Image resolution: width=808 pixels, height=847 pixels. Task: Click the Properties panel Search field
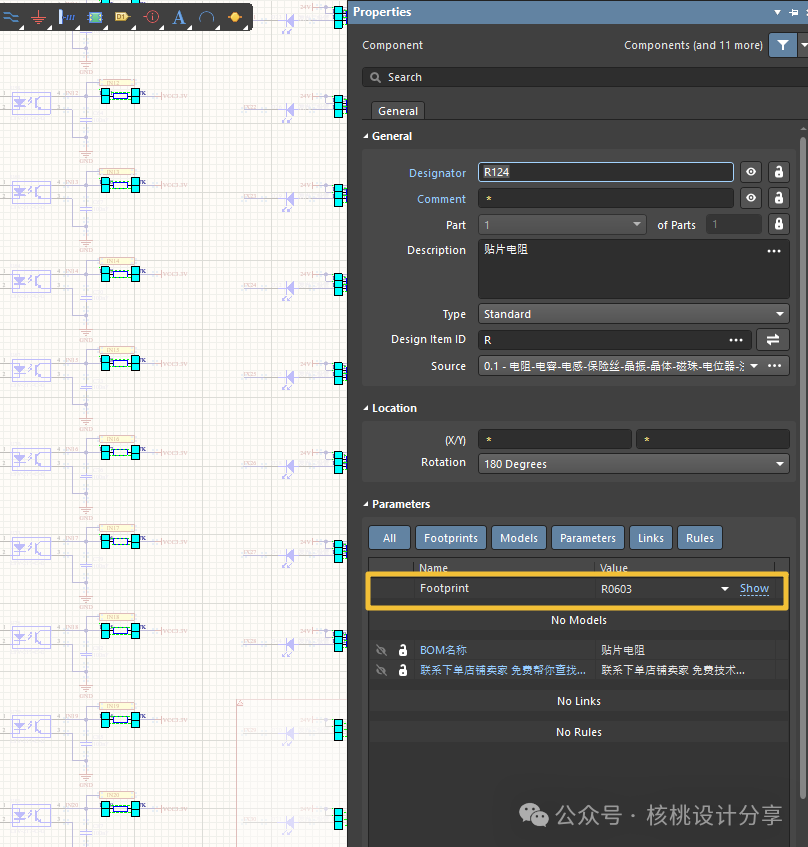pos(580,77)
